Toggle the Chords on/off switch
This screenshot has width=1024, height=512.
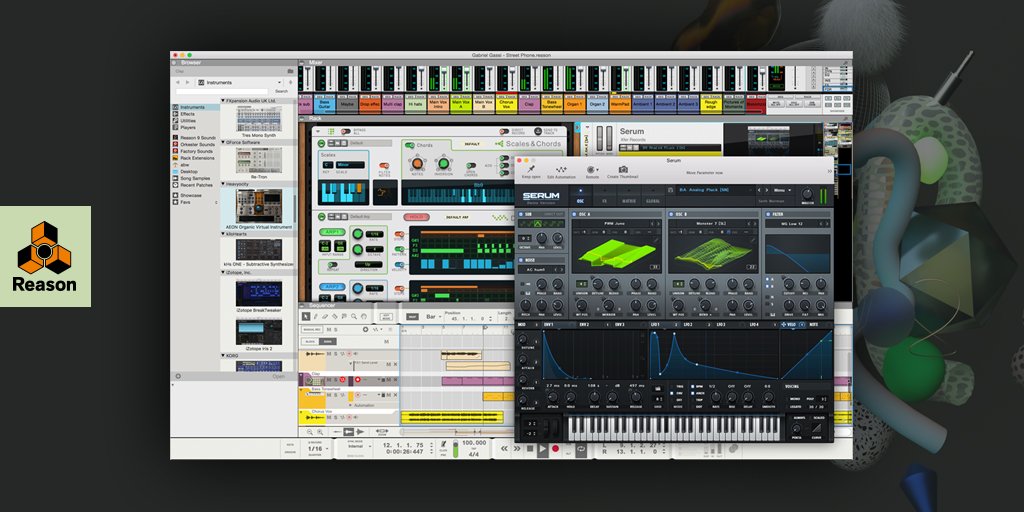410,145
